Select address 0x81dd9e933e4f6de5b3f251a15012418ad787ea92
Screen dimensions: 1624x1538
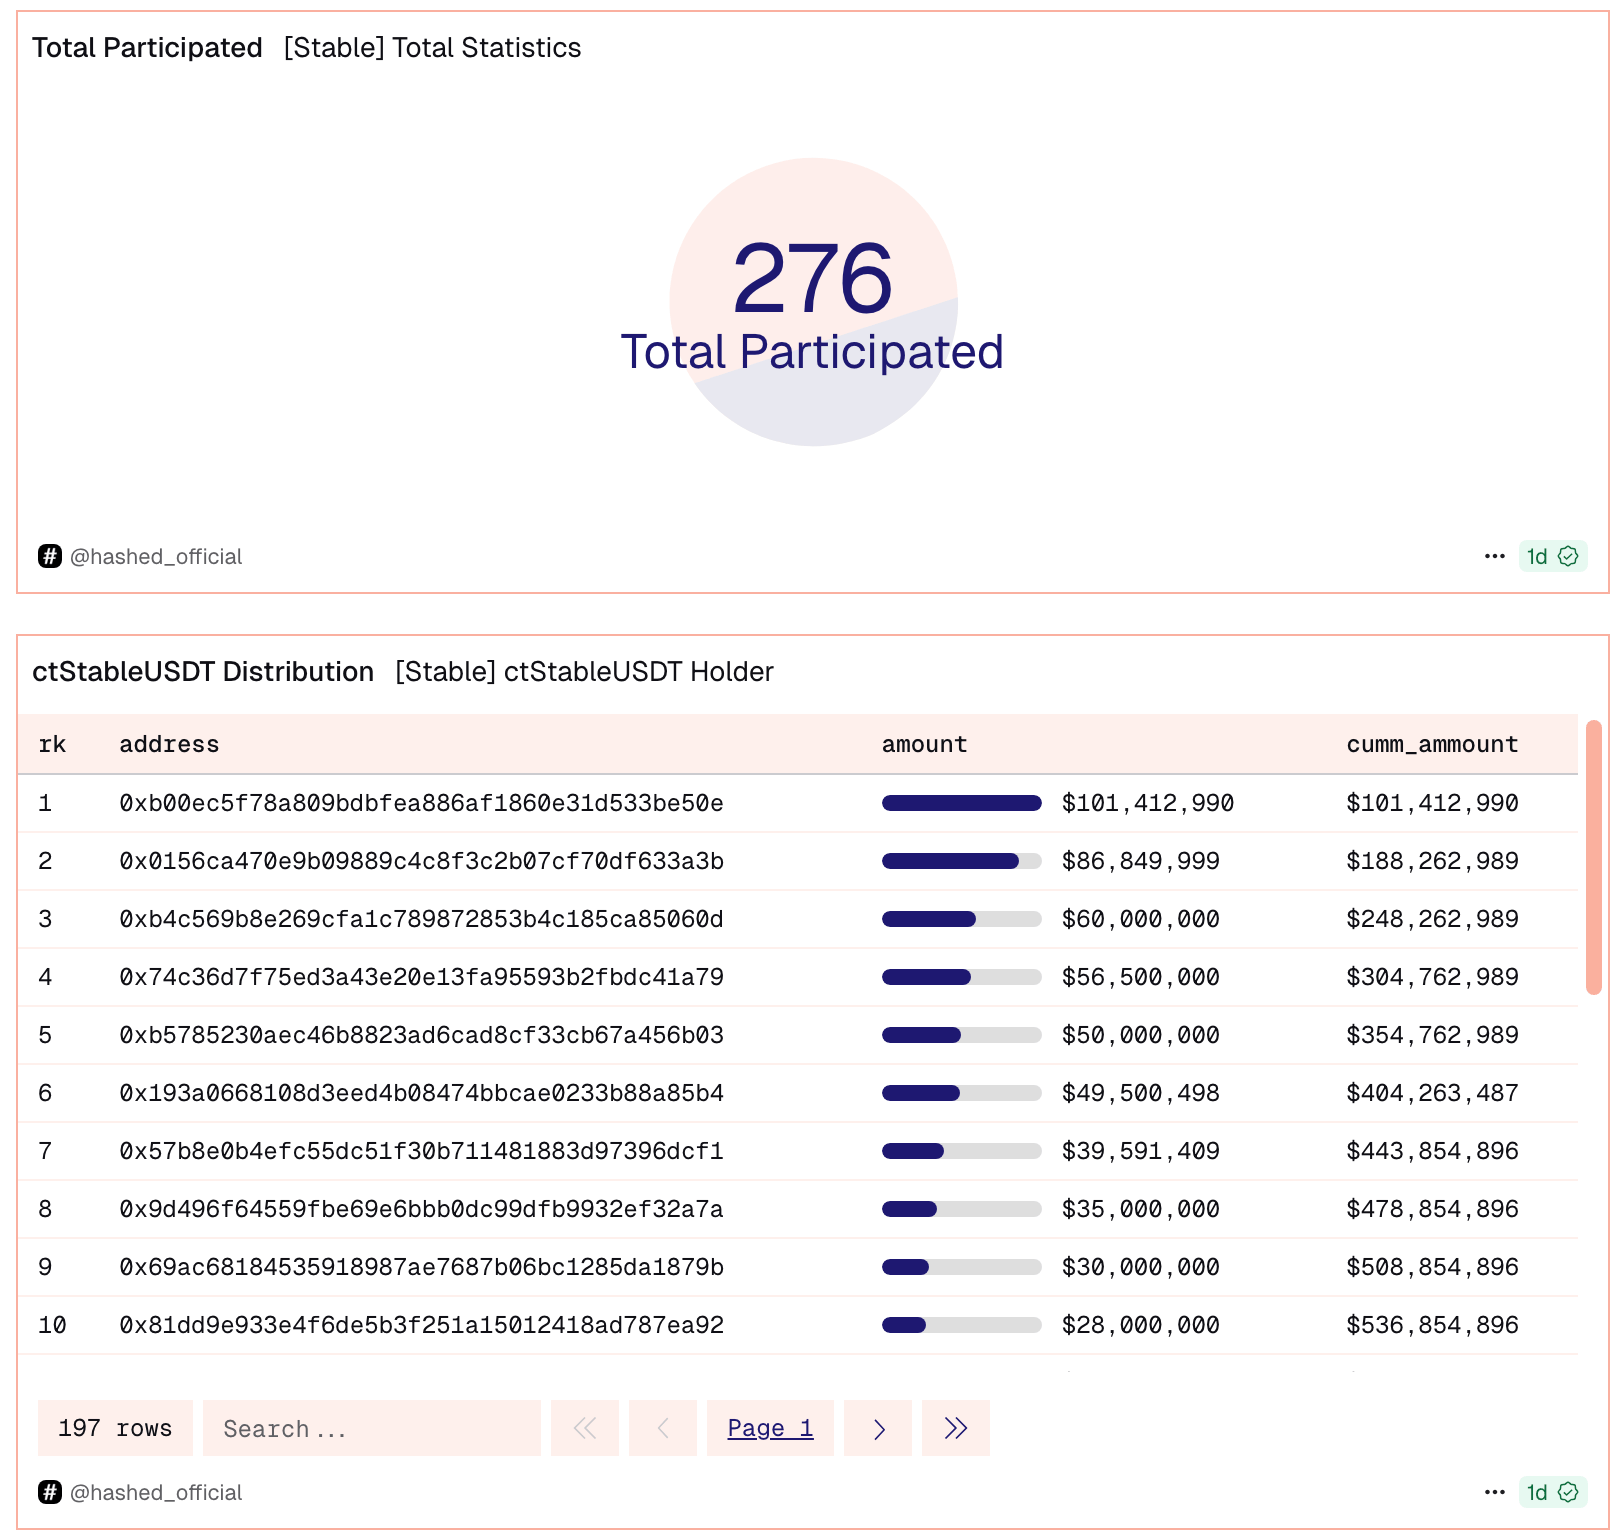pyautogui.click(x=421, y=1325)
